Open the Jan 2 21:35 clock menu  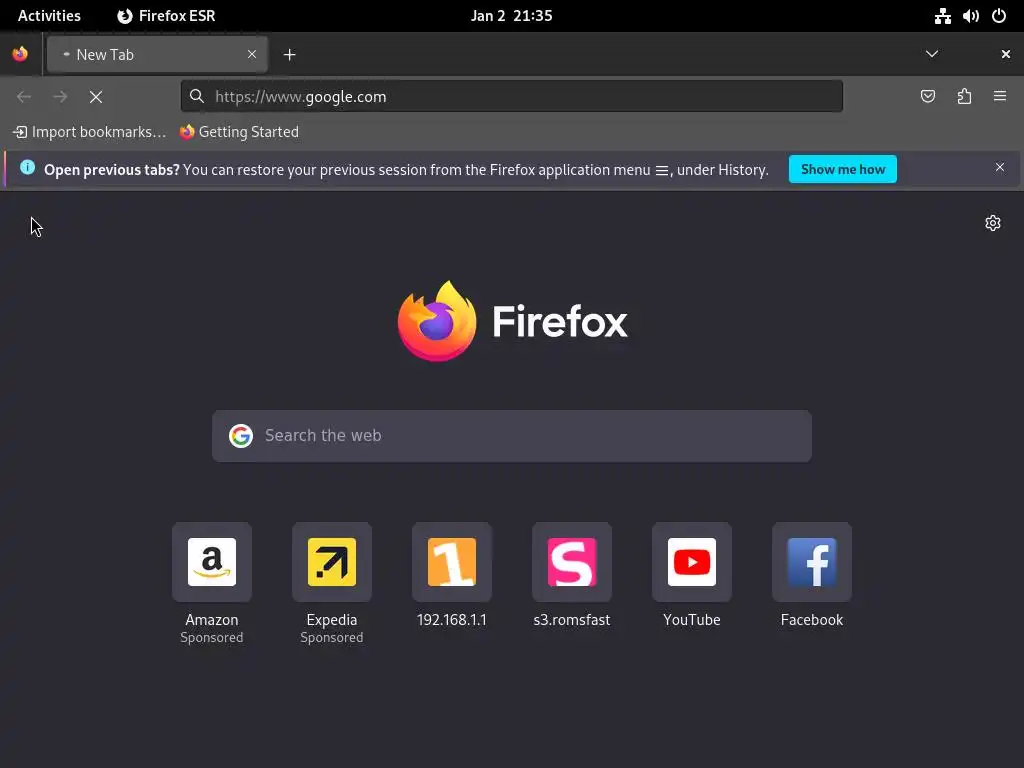coord(511,16)
